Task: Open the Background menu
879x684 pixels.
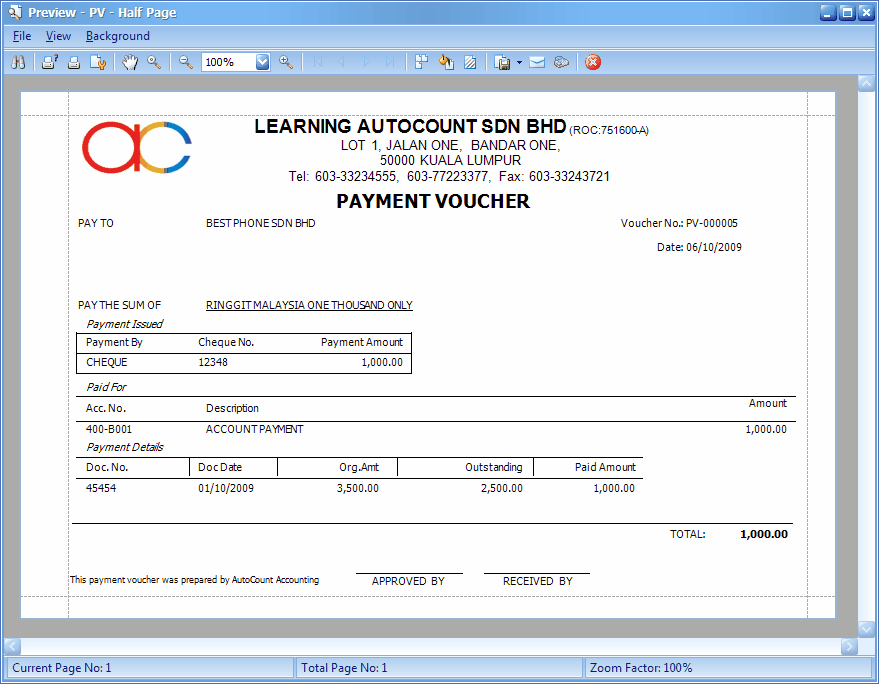Action: click(x=118, y=36)
